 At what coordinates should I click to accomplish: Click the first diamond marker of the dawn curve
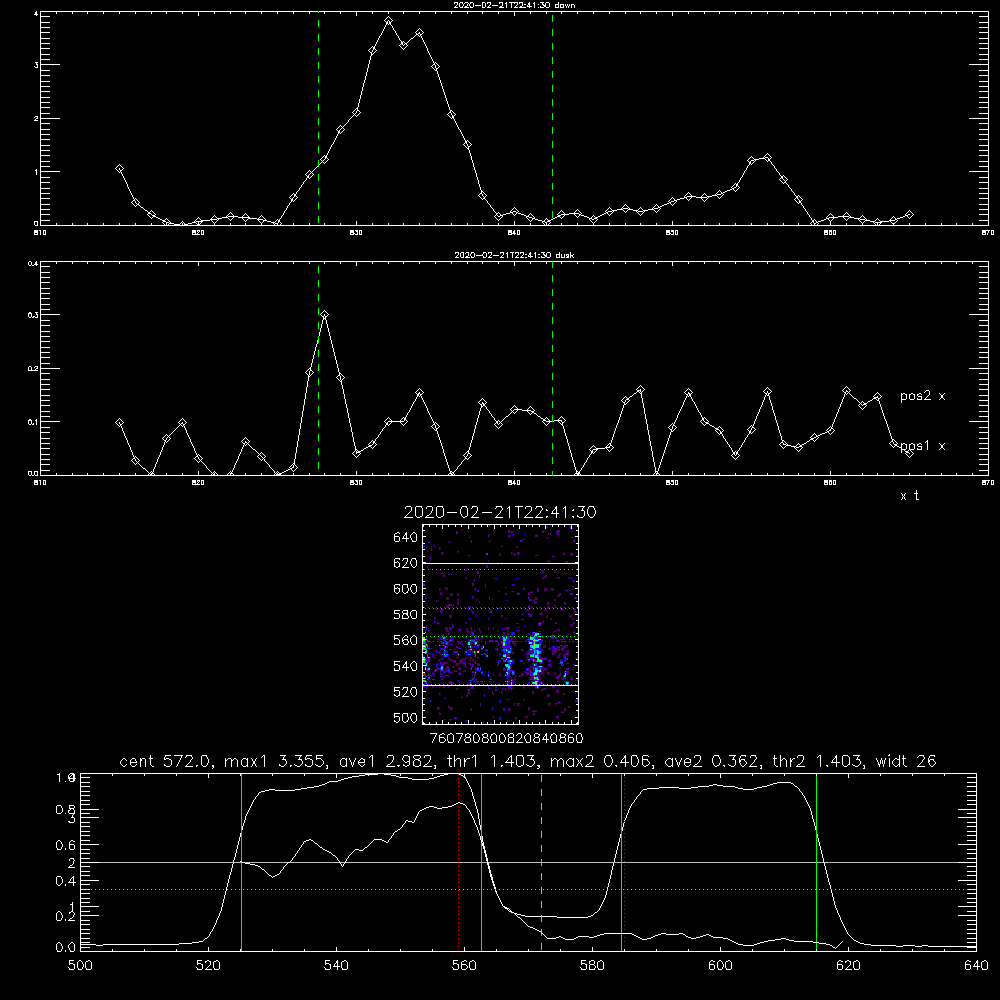click(x=119, y=168)
